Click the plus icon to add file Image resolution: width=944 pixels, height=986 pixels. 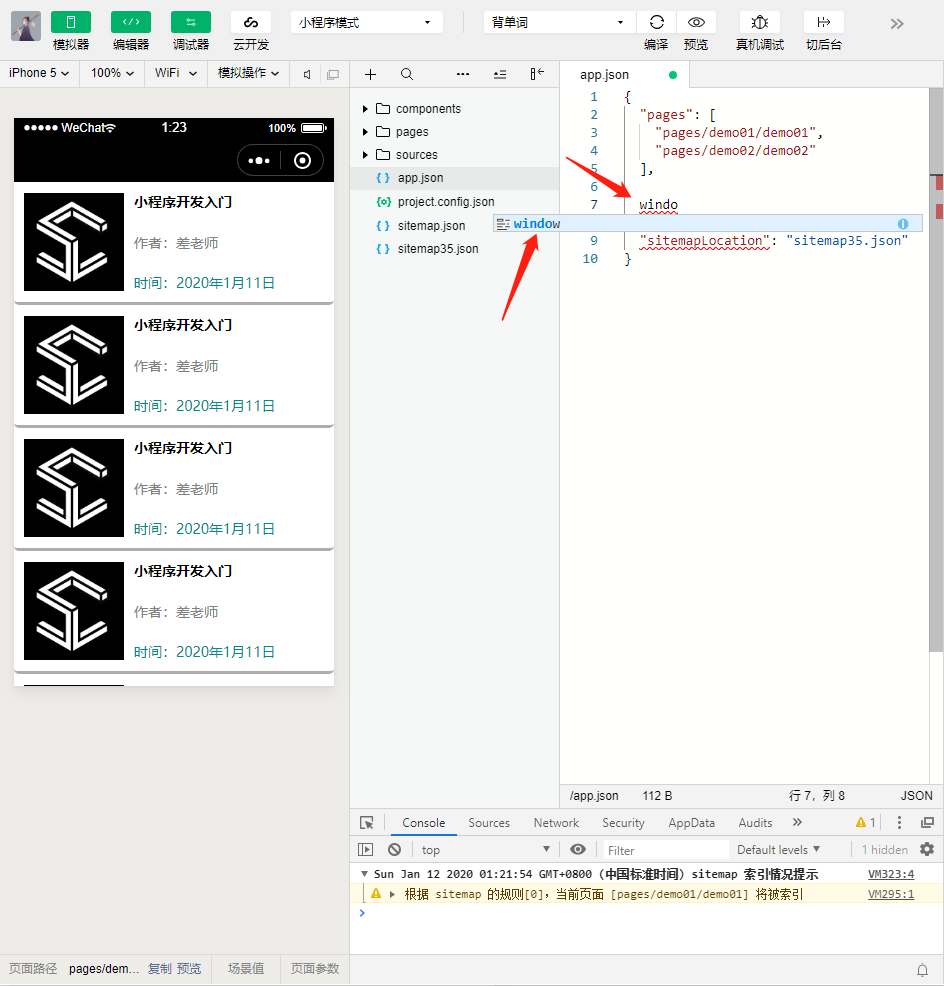tap(370, 74)
